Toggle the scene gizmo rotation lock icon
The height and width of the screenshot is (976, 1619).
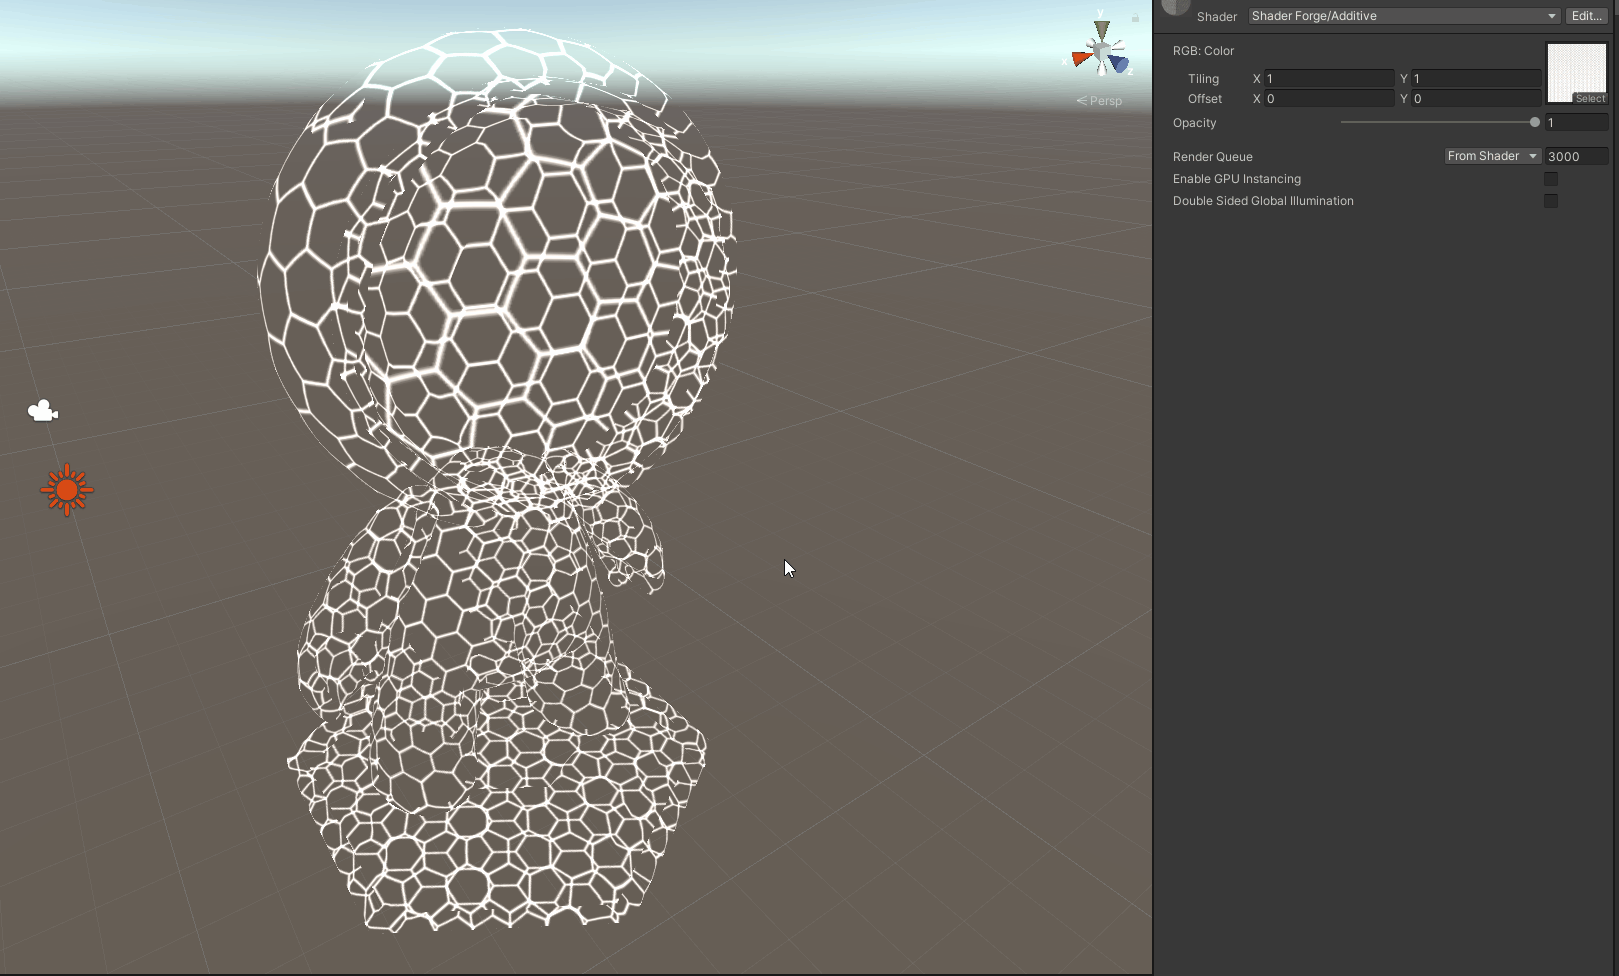[x=1135, y=18]
